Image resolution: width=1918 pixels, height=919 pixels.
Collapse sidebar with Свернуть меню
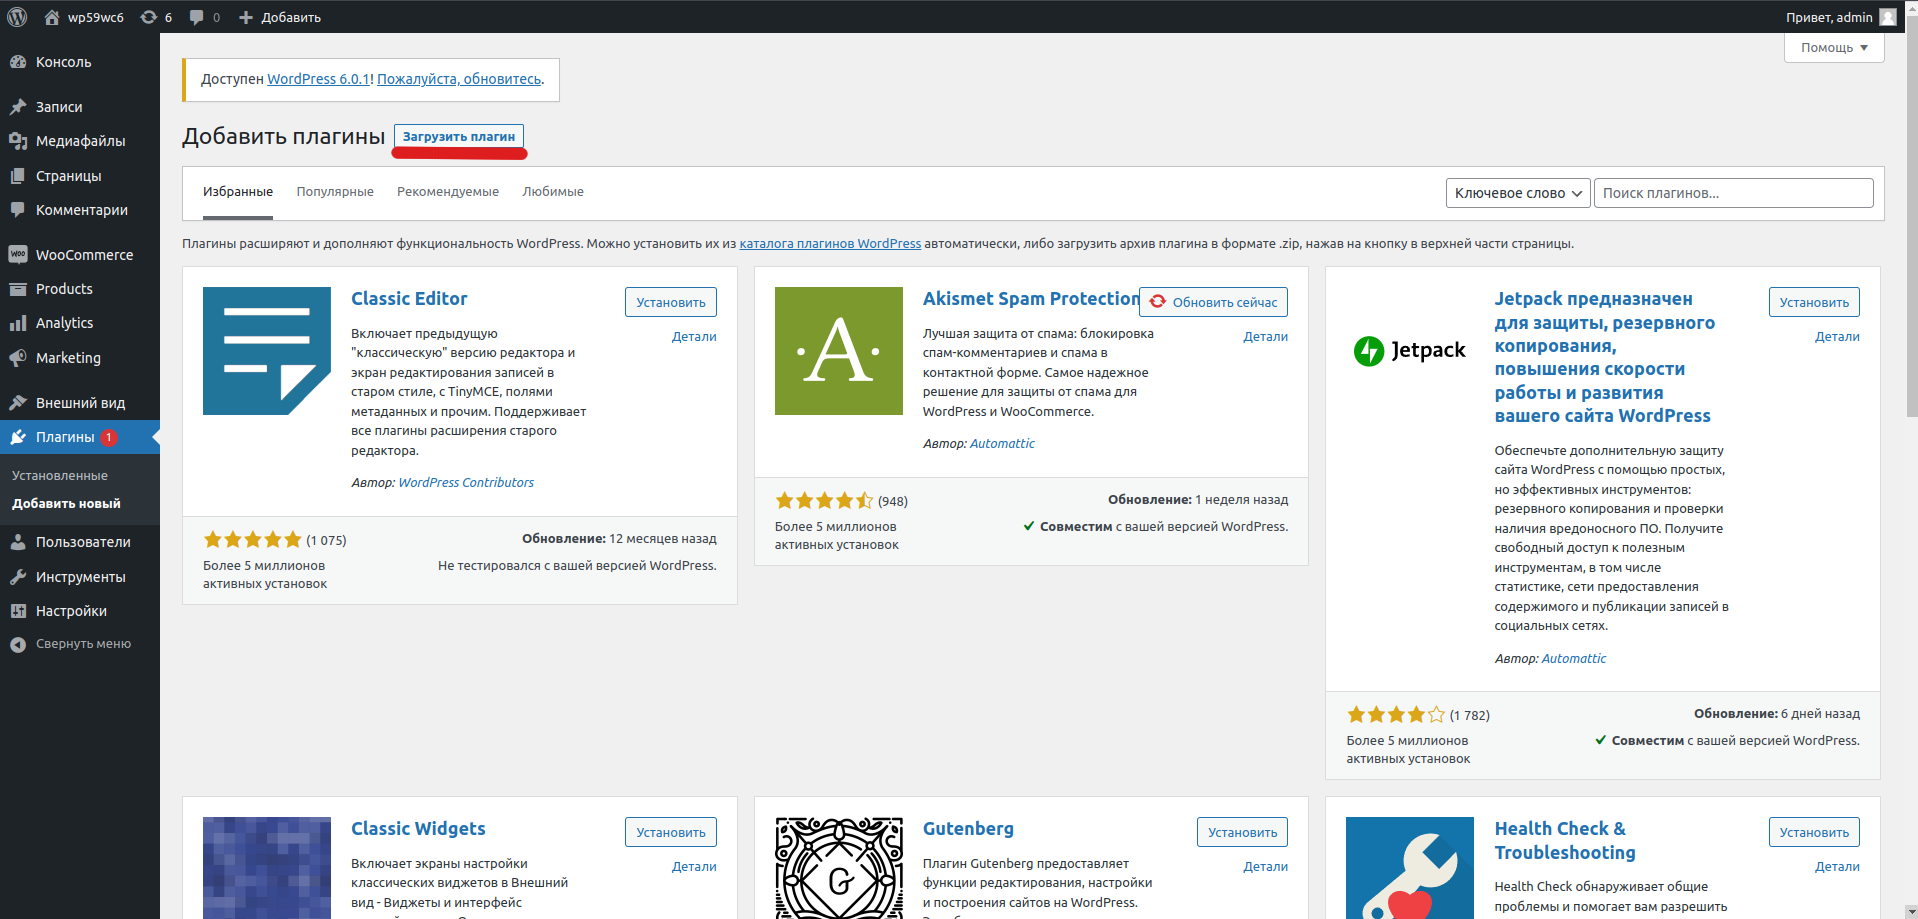[83, 644]
